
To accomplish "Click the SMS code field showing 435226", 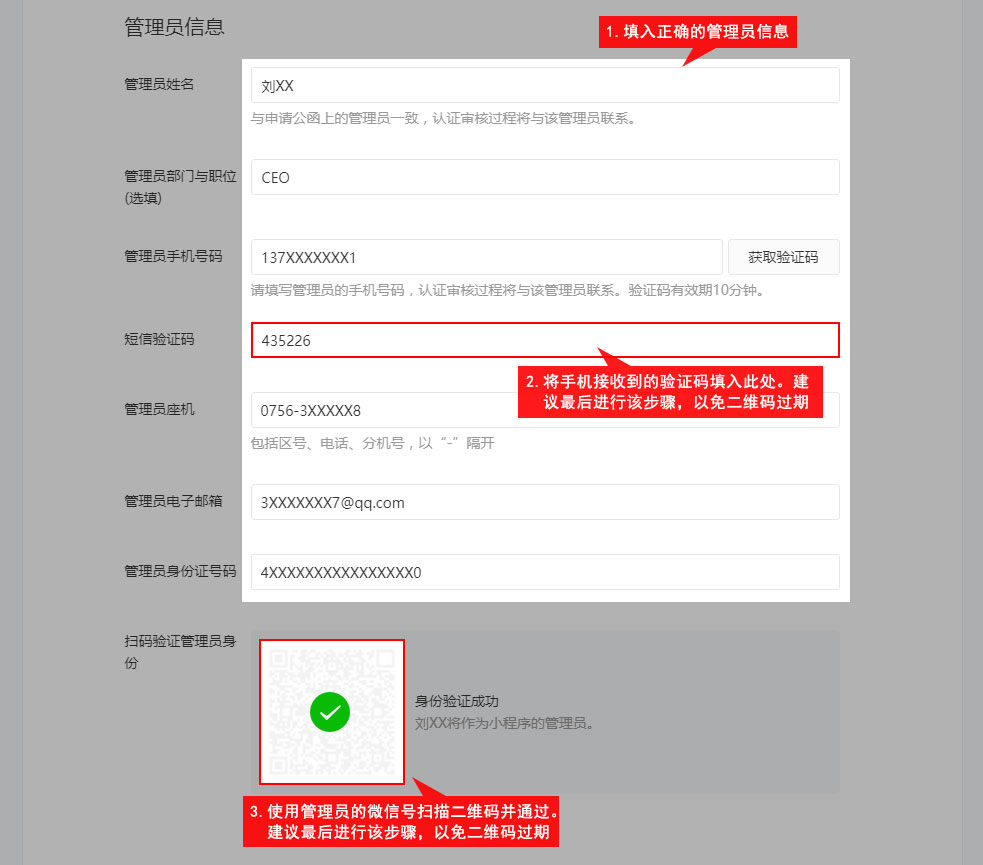I will pyautogui.click(x=545, y=340).
